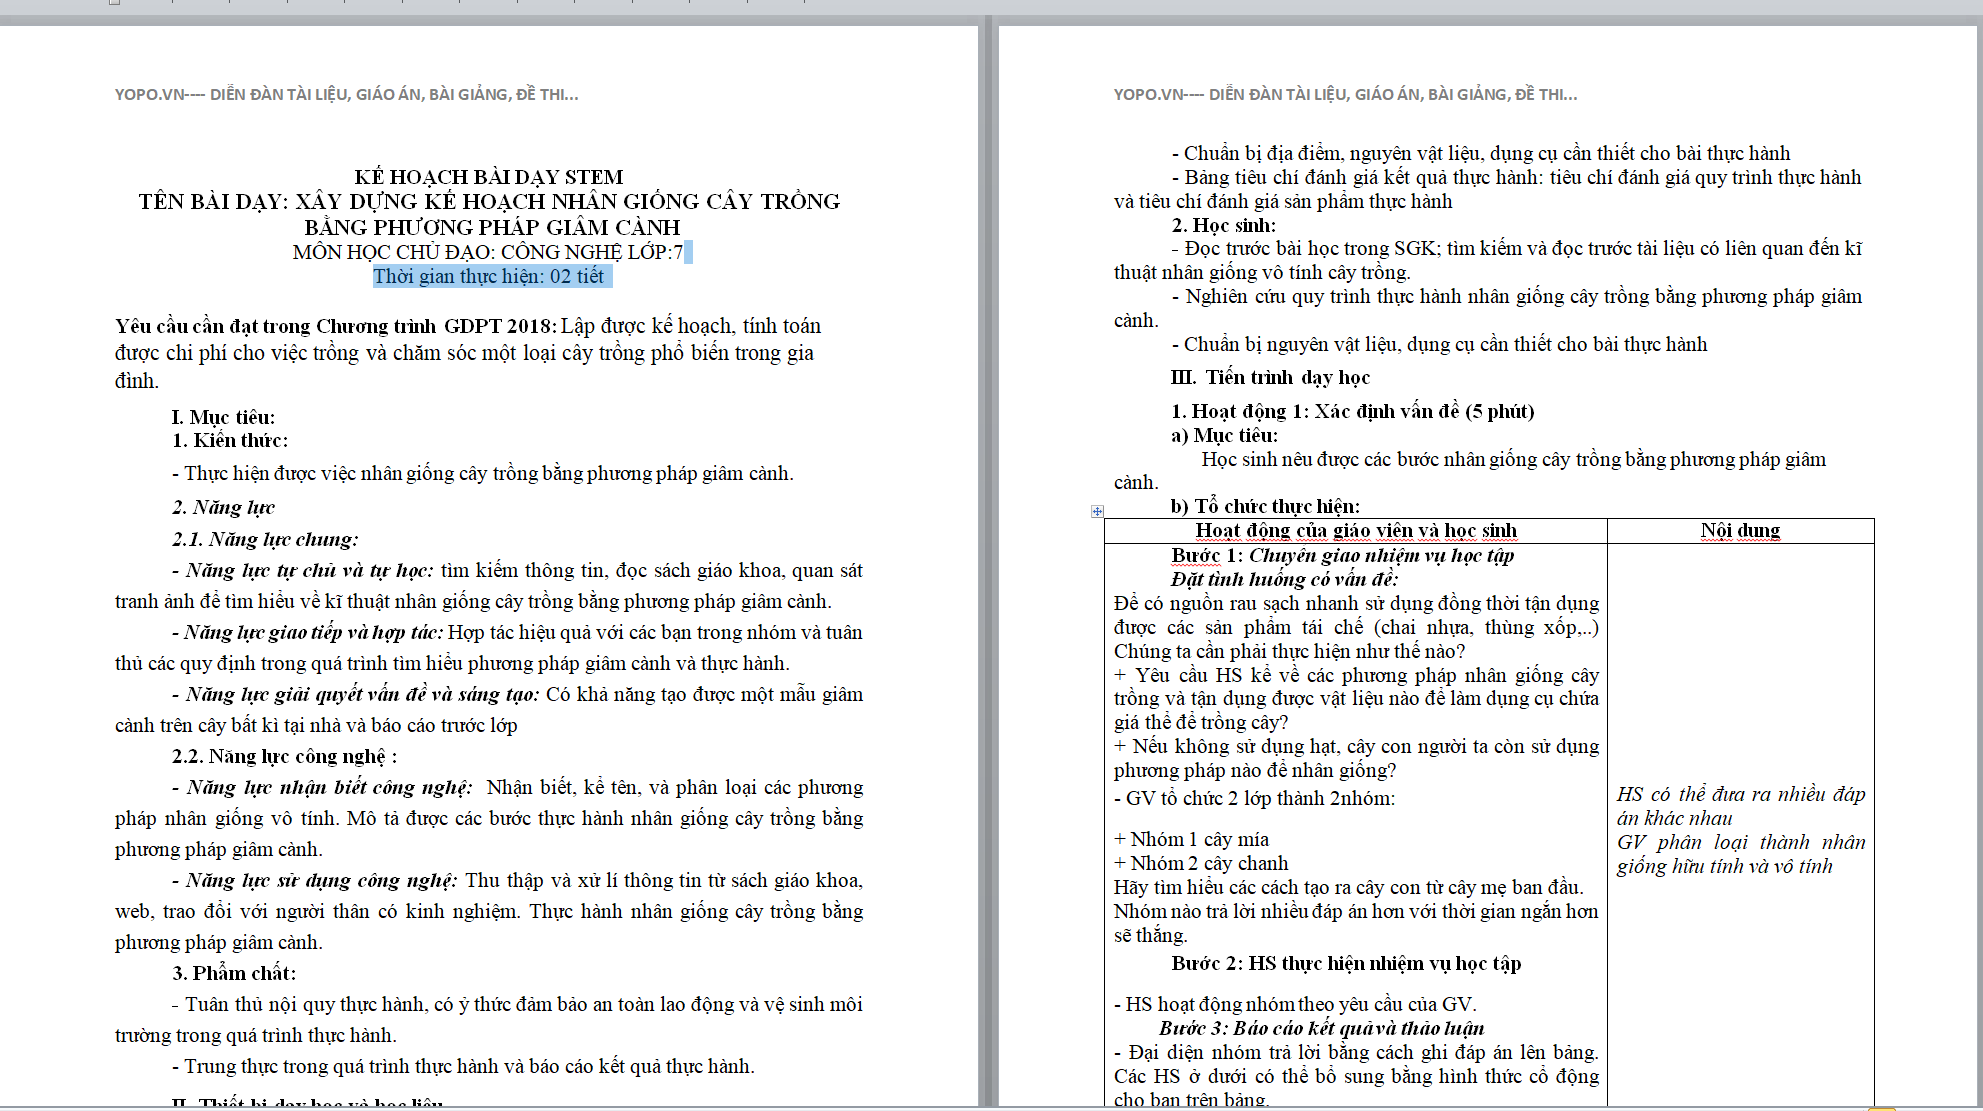Screen dimensions: 1983x1111
Task: Click '- HS hoạt động nhóm theo yêu cầu của GV.'
Action: [1295, 1004]
